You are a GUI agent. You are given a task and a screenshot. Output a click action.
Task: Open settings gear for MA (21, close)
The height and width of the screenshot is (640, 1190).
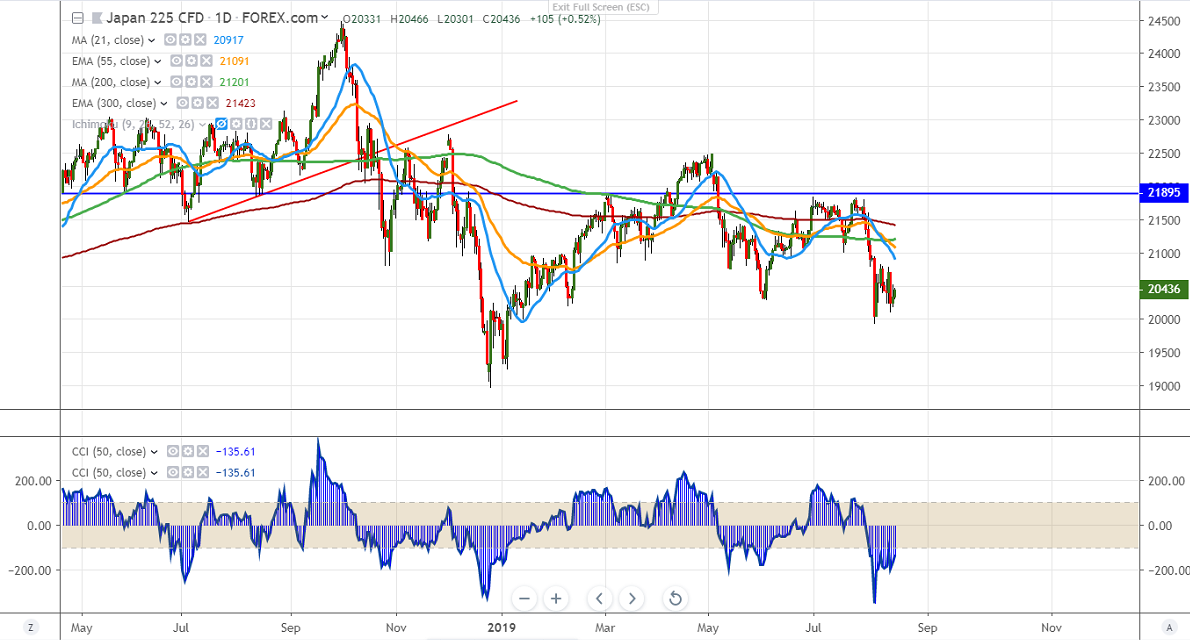pos(185,39)
